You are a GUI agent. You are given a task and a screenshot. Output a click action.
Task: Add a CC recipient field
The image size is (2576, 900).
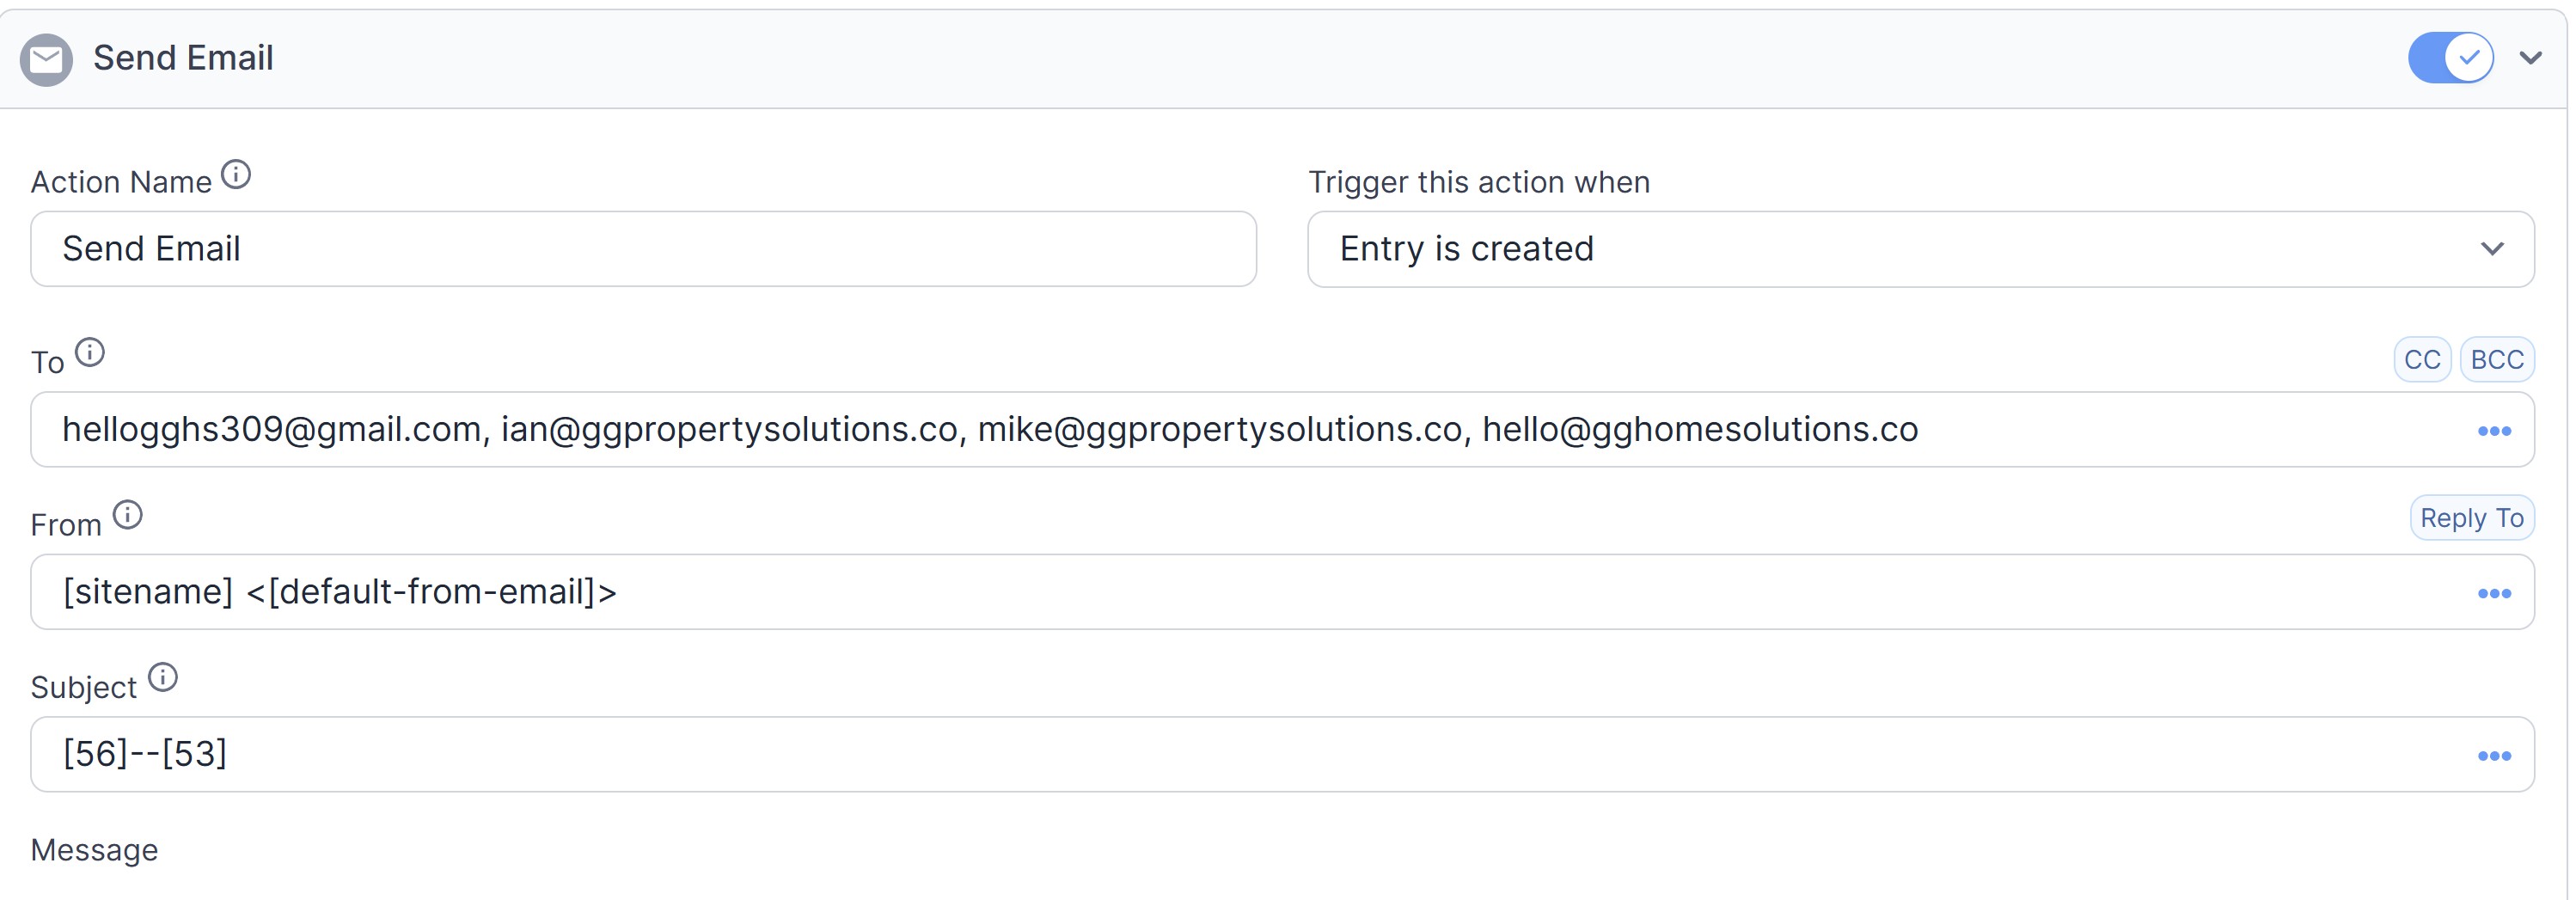point(2422,360)
